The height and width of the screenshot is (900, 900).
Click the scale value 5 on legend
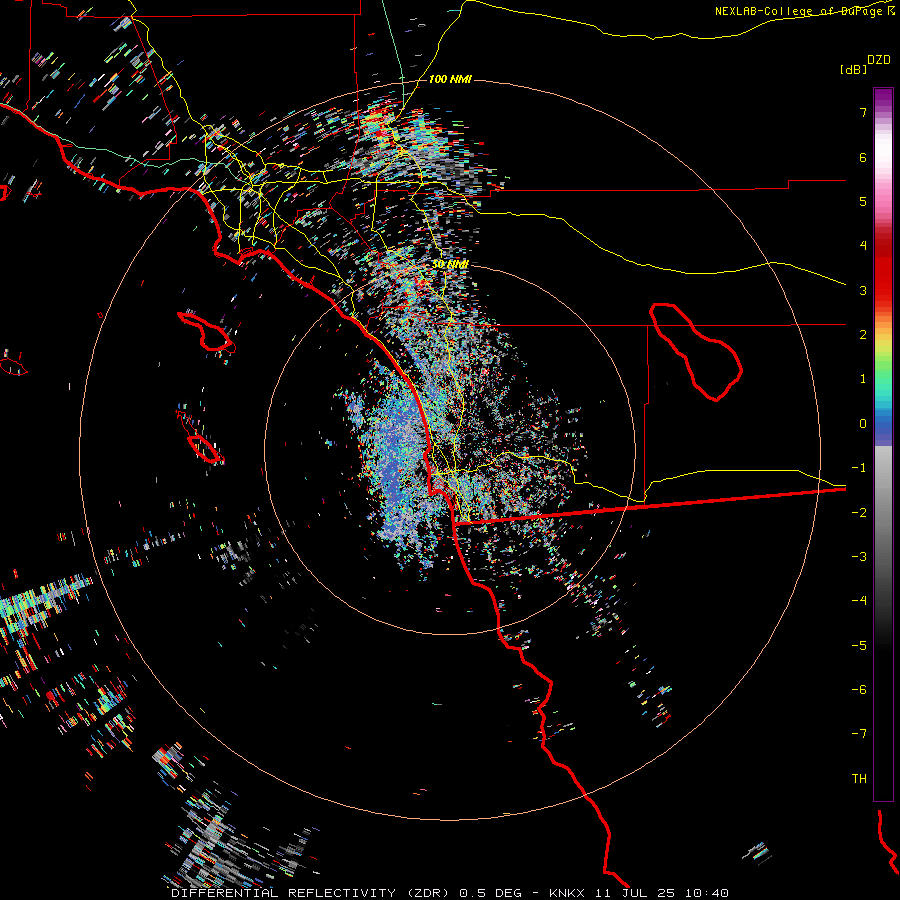pos(863,201)
